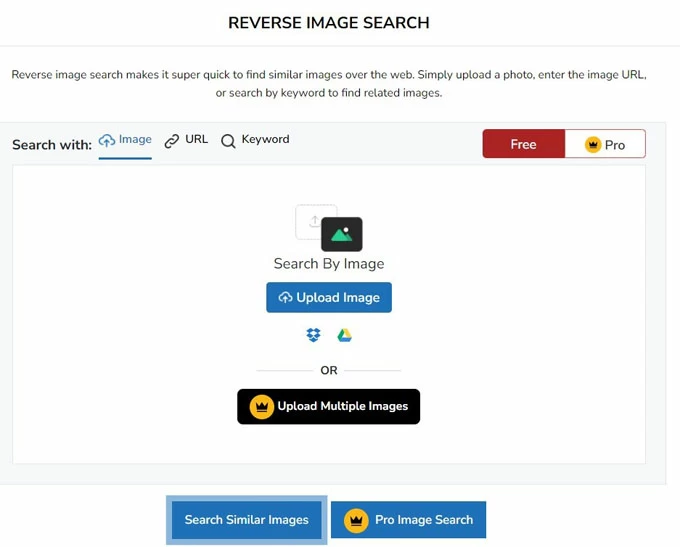Click the chain link icon beside URL
The height and width of the screenshot is (547, 680).
click(172, 141)
